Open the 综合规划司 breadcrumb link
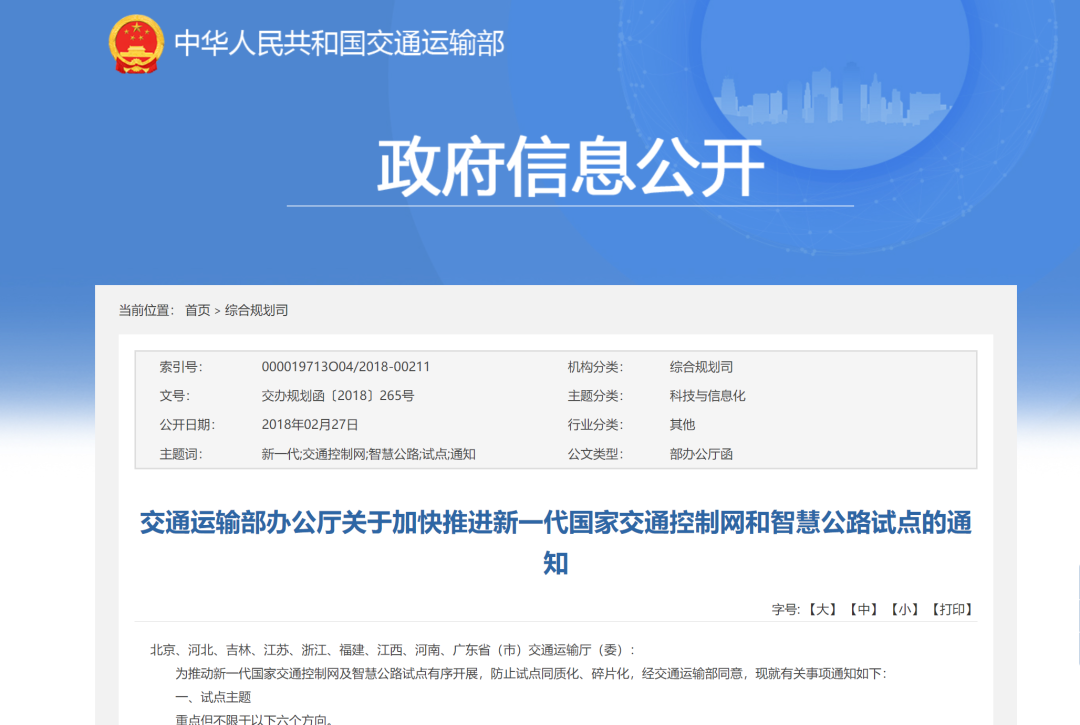This screenshot has height=725, width=1080. point(255,311)
